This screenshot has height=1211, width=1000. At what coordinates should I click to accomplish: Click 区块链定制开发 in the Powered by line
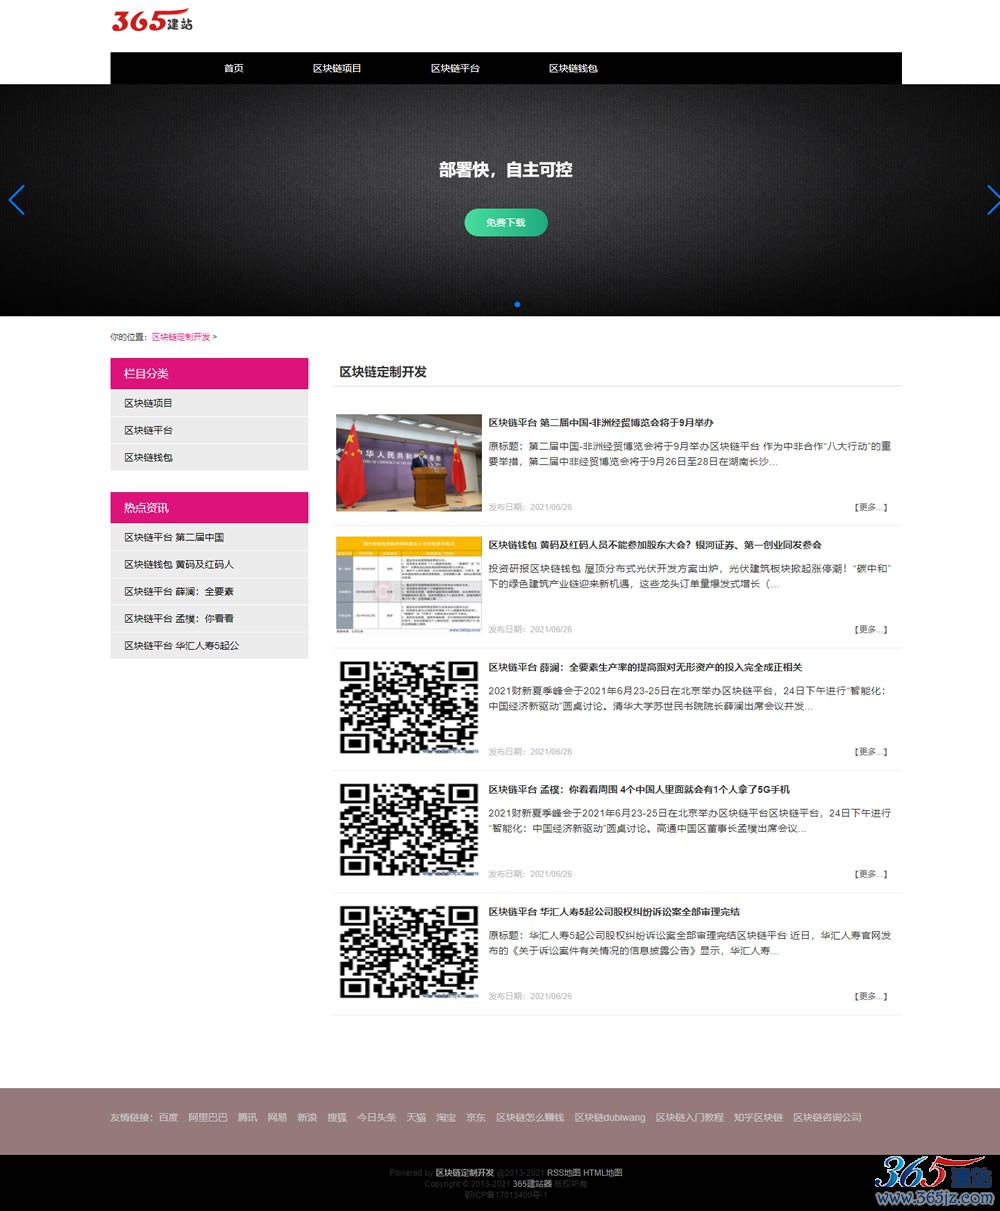(464, 1172)
